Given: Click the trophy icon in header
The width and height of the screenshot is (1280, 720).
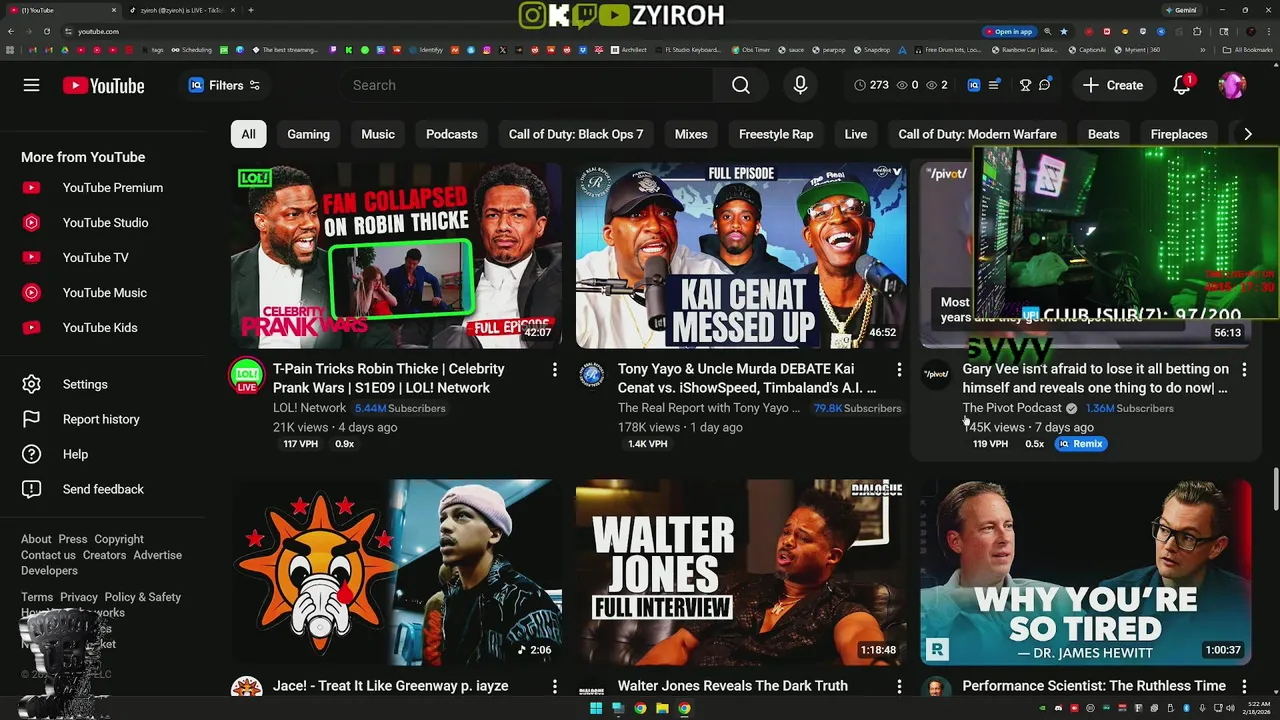Looking at the screenshot, I should (1025, 85).
